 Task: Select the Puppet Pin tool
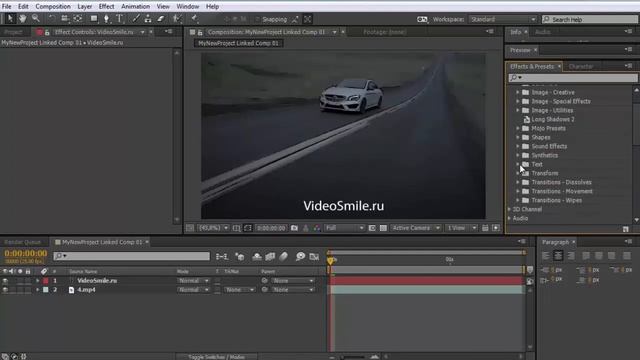(x=195, y=18)
